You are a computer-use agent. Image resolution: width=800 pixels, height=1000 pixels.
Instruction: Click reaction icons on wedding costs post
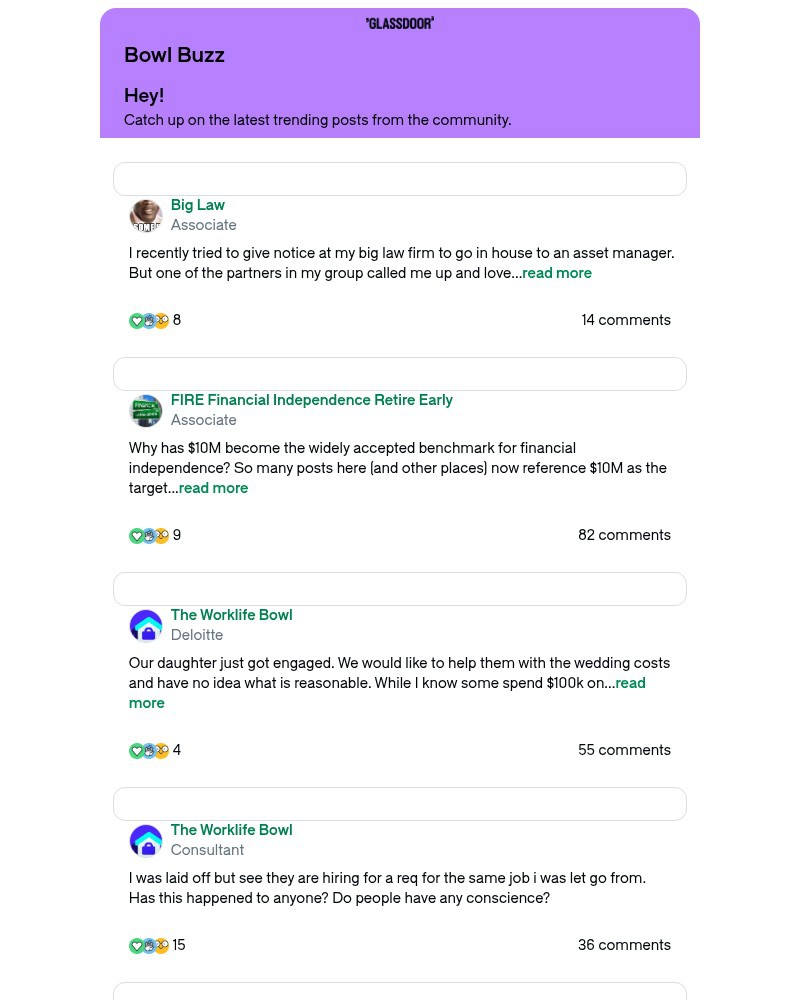(149, 751)
